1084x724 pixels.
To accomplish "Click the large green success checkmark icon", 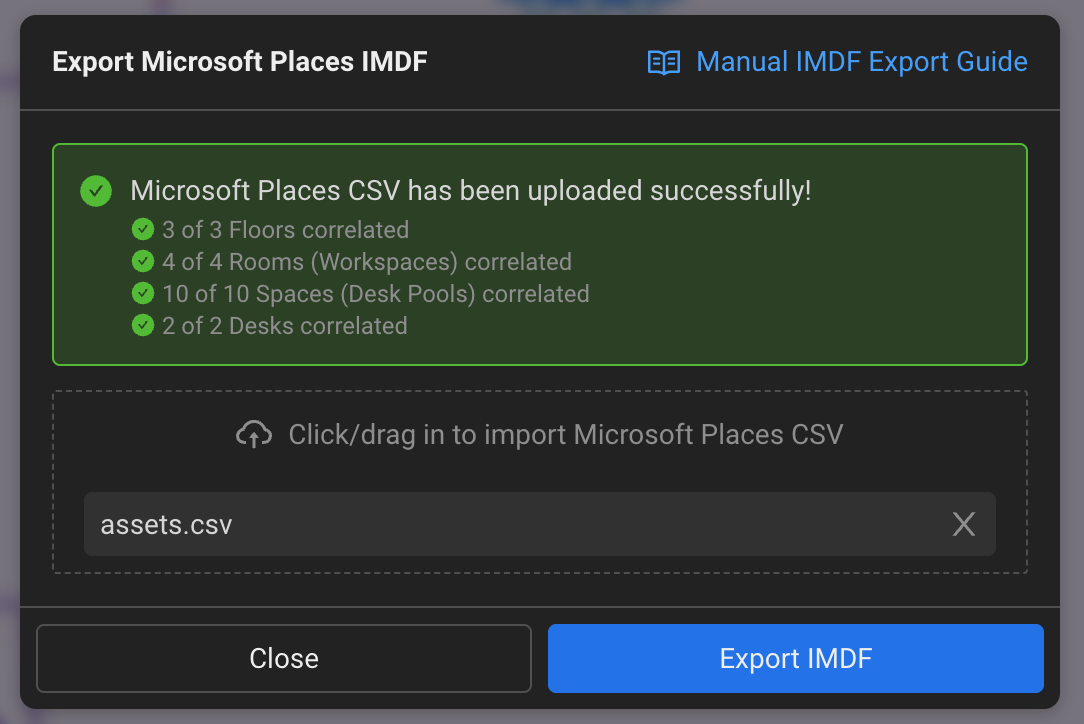I will pos(95,190).
